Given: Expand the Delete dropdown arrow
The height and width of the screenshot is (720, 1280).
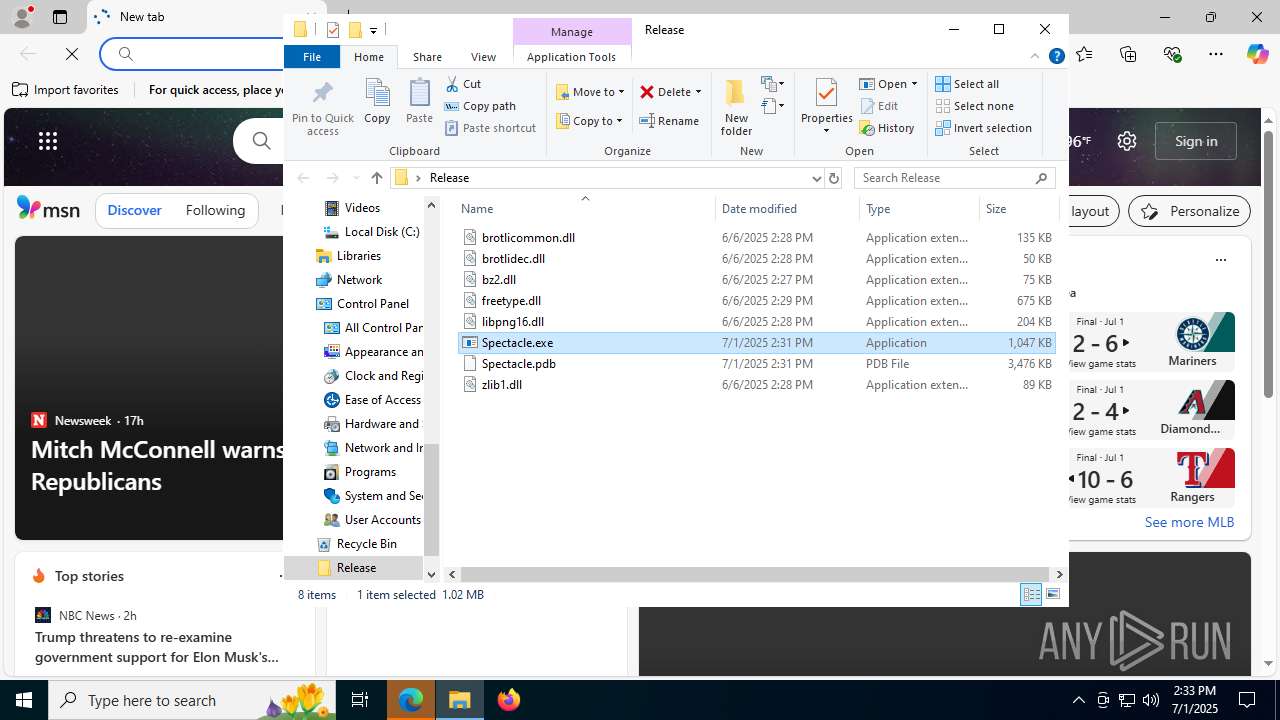Looking at the screenshot, I should tap(698, 92).
